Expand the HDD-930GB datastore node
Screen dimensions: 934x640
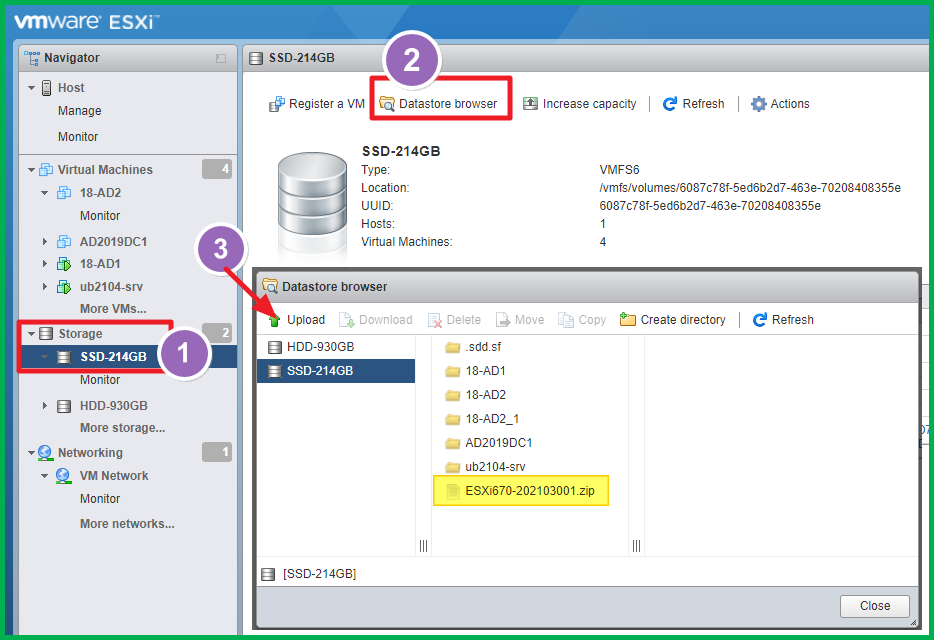point(45,406)
